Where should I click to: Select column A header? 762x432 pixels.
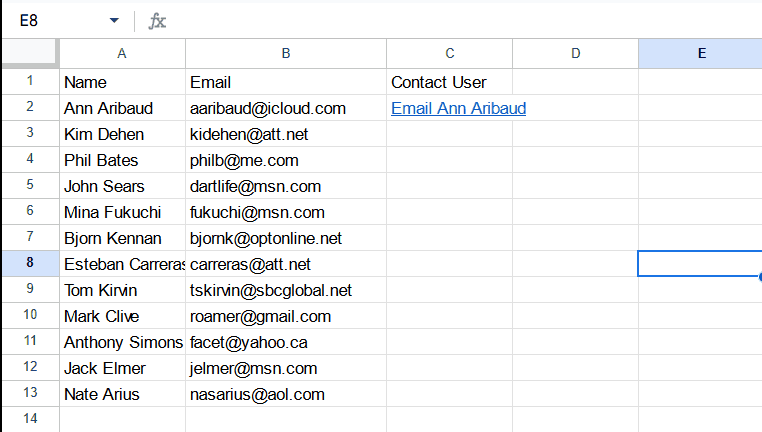pyautogui.click(x=122, y=54)
